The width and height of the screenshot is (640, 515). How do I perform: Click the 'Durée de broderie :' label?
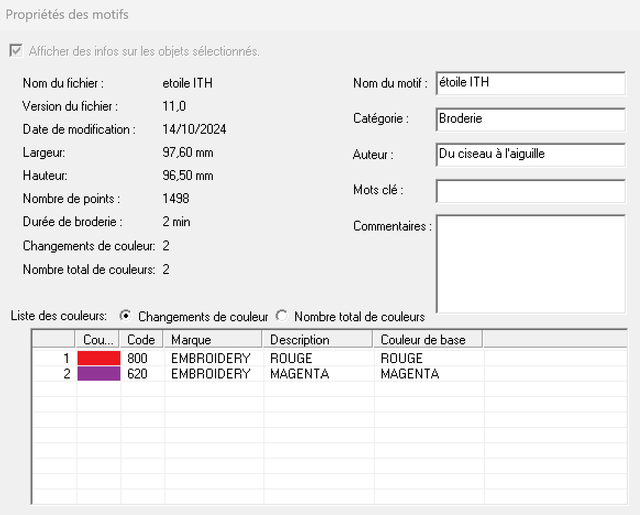(x=72, y=222)
